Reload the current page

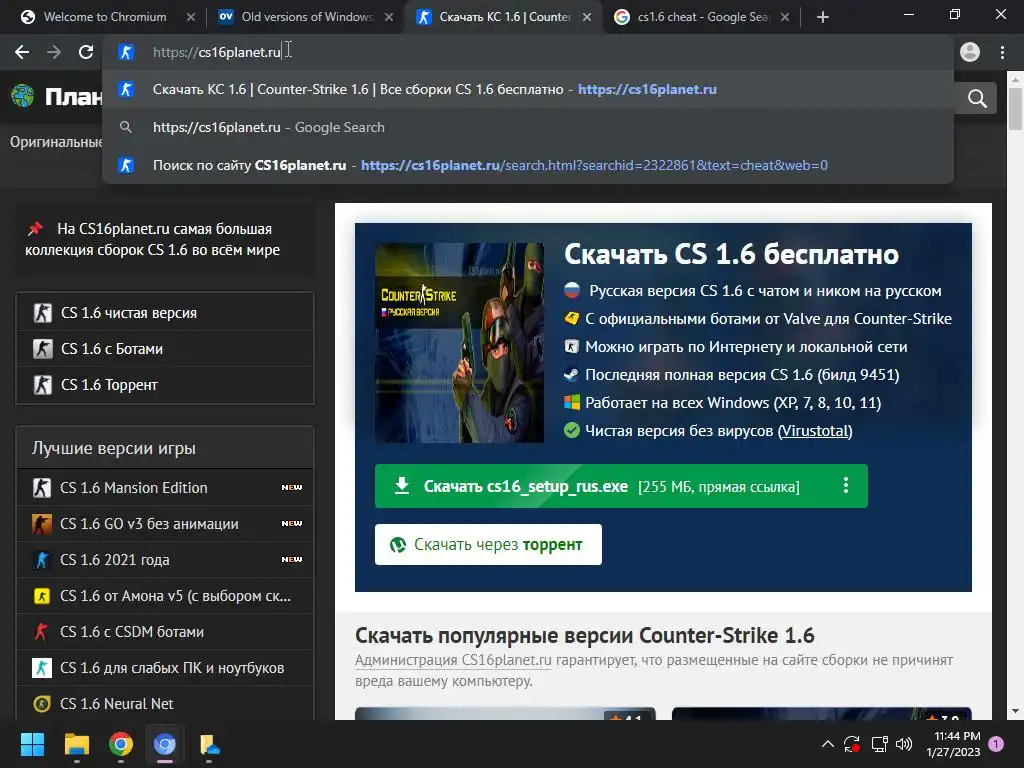86,52
